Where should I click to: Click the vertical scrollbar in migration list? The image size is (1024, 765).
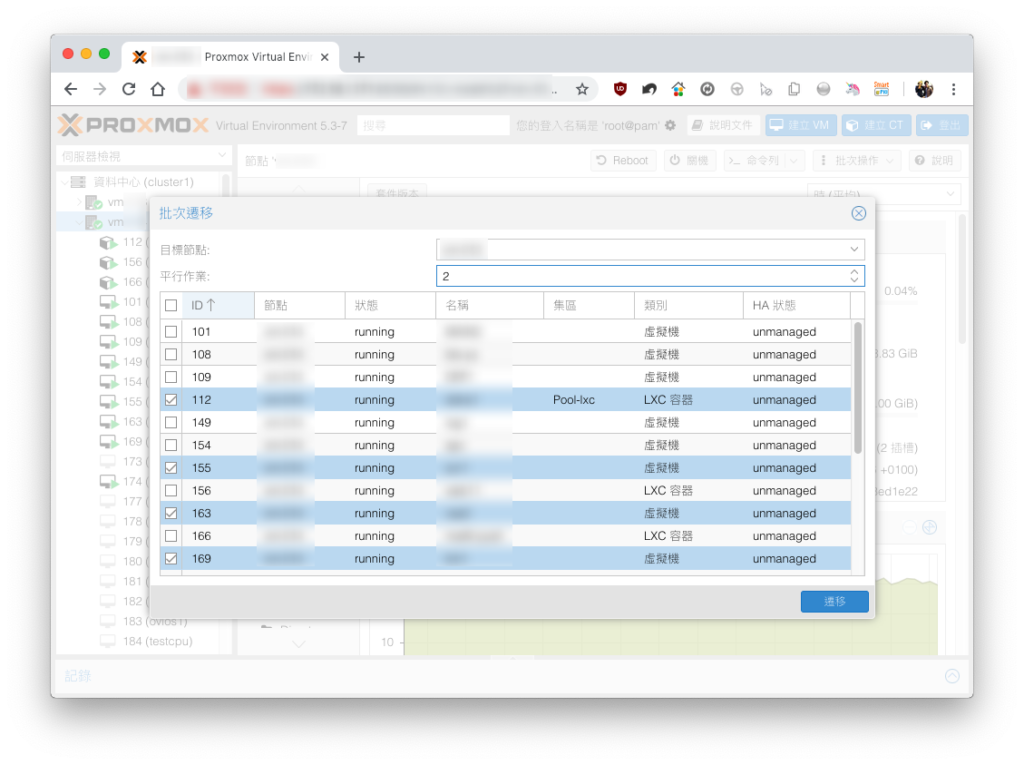tap(857, 387)
